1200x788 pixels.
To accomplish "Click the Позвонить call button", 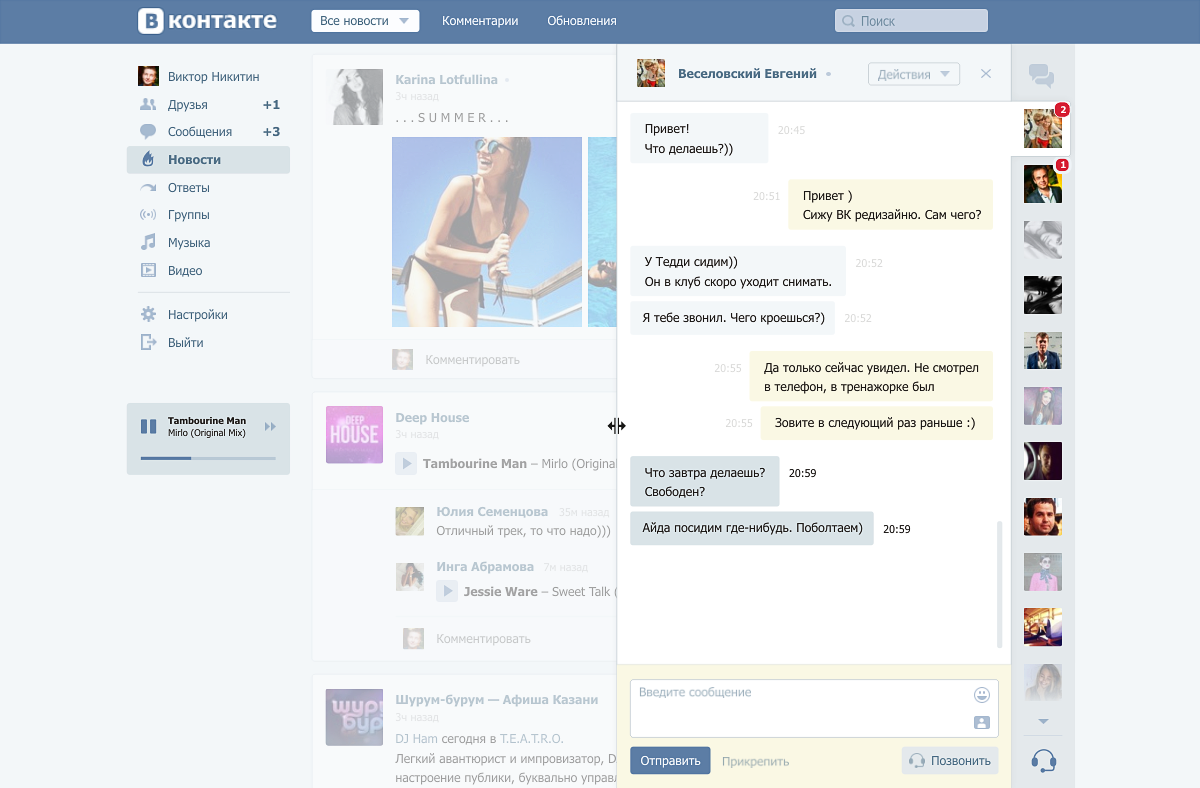I will pos(950,760).
